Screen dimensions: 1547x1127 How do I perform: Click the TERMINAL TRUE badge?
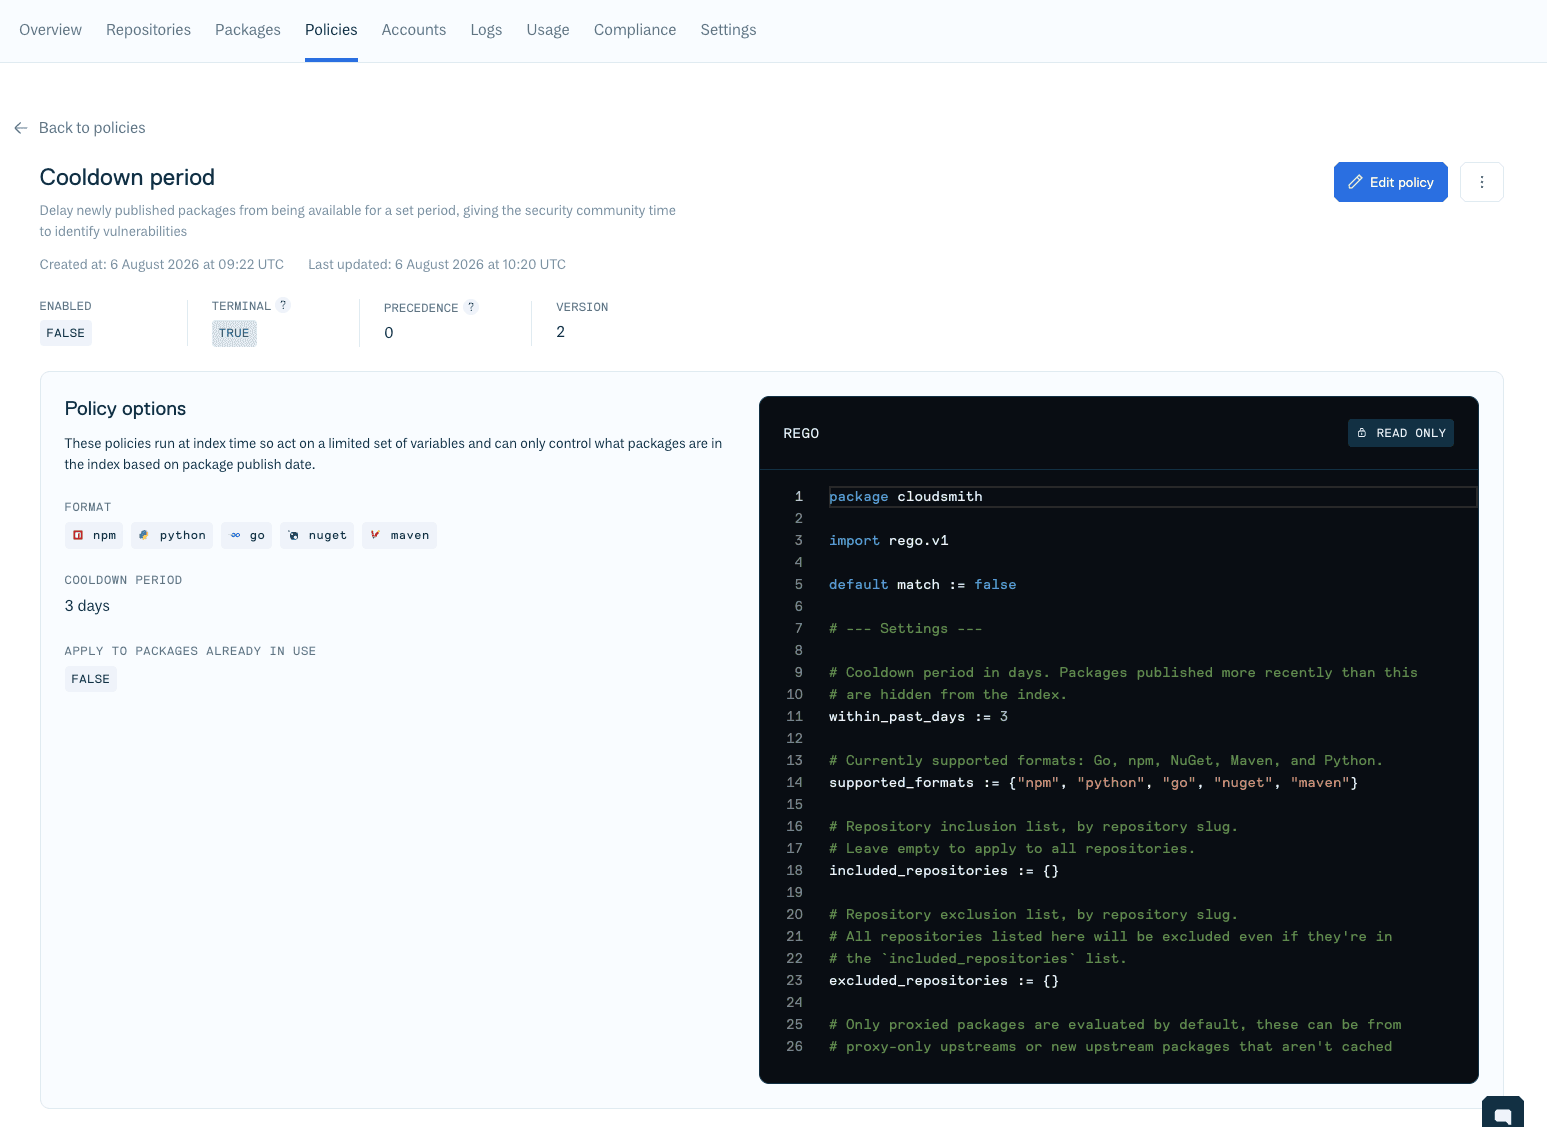(x=234, y=333)
